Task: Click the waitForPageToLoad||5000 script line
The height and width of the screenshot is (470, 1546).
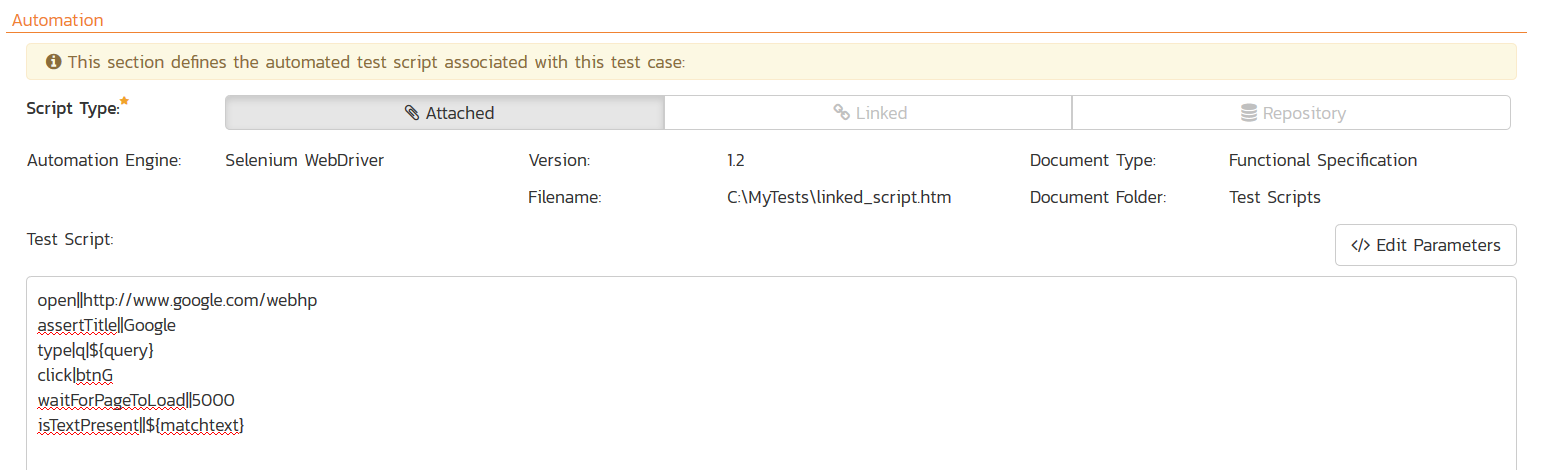Action: click(136, 400)
